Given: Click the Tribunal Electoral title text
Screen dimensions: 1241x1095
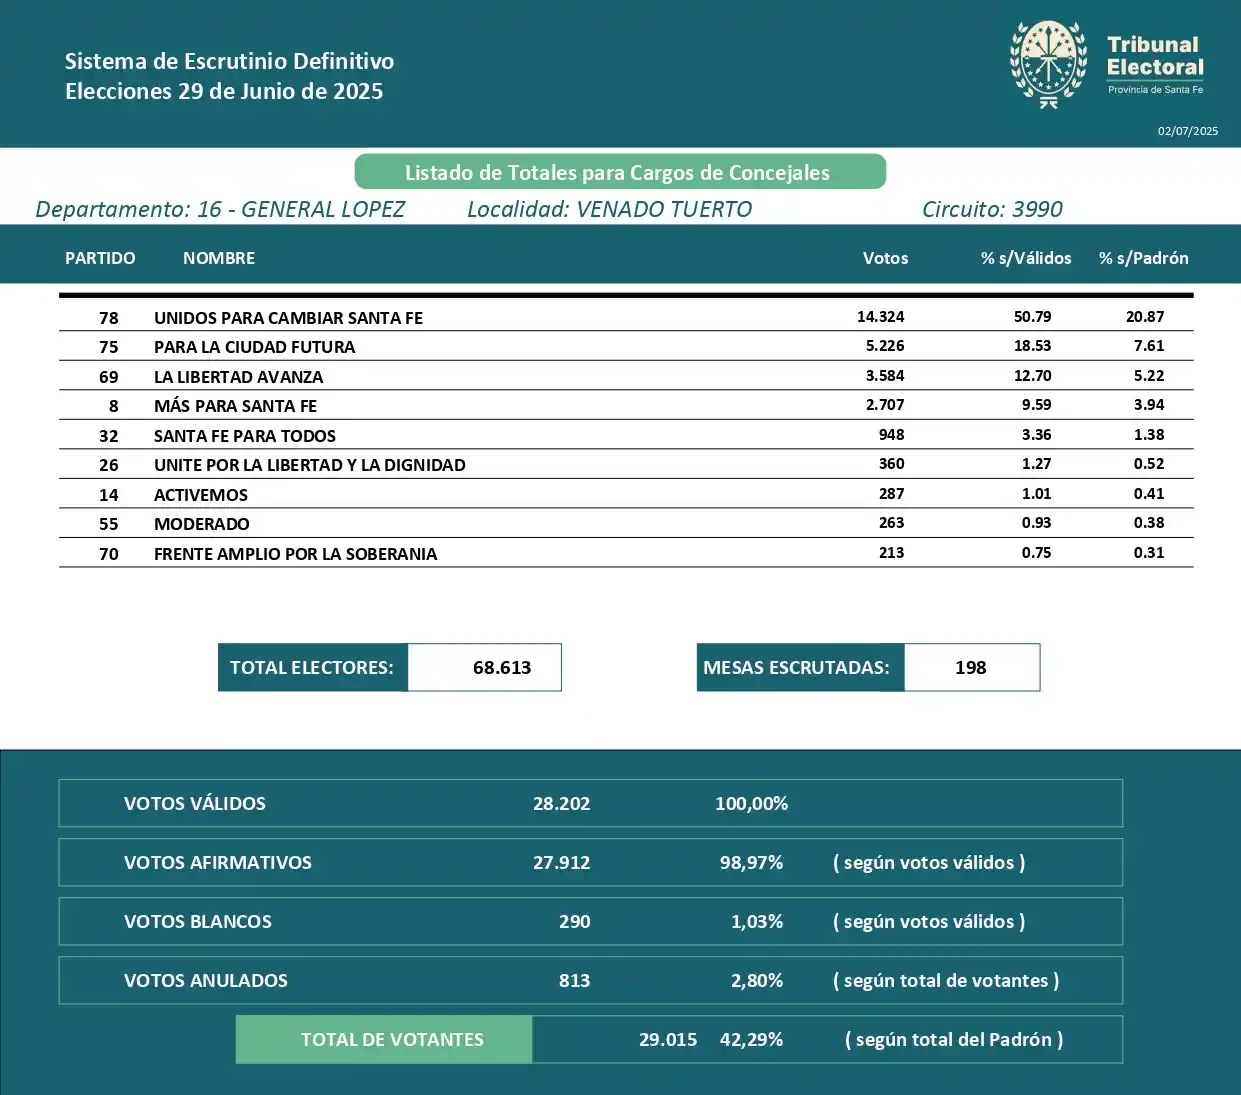Looking at the screenshot, I should (1154, 57).
